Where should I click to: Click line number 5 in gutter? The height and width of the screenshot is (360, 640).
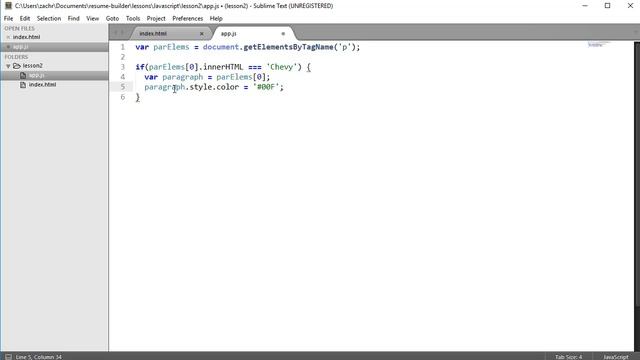click(x=122, y=87)
